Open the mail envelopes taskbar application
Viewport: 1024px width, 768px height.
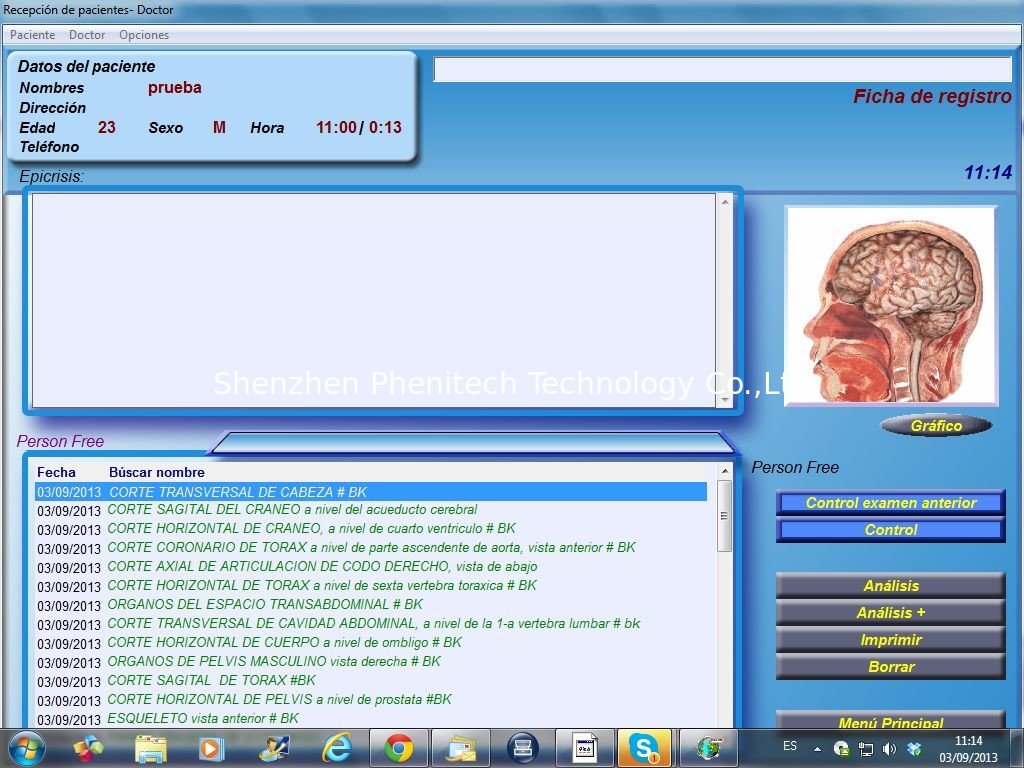(x=461, y=748)
